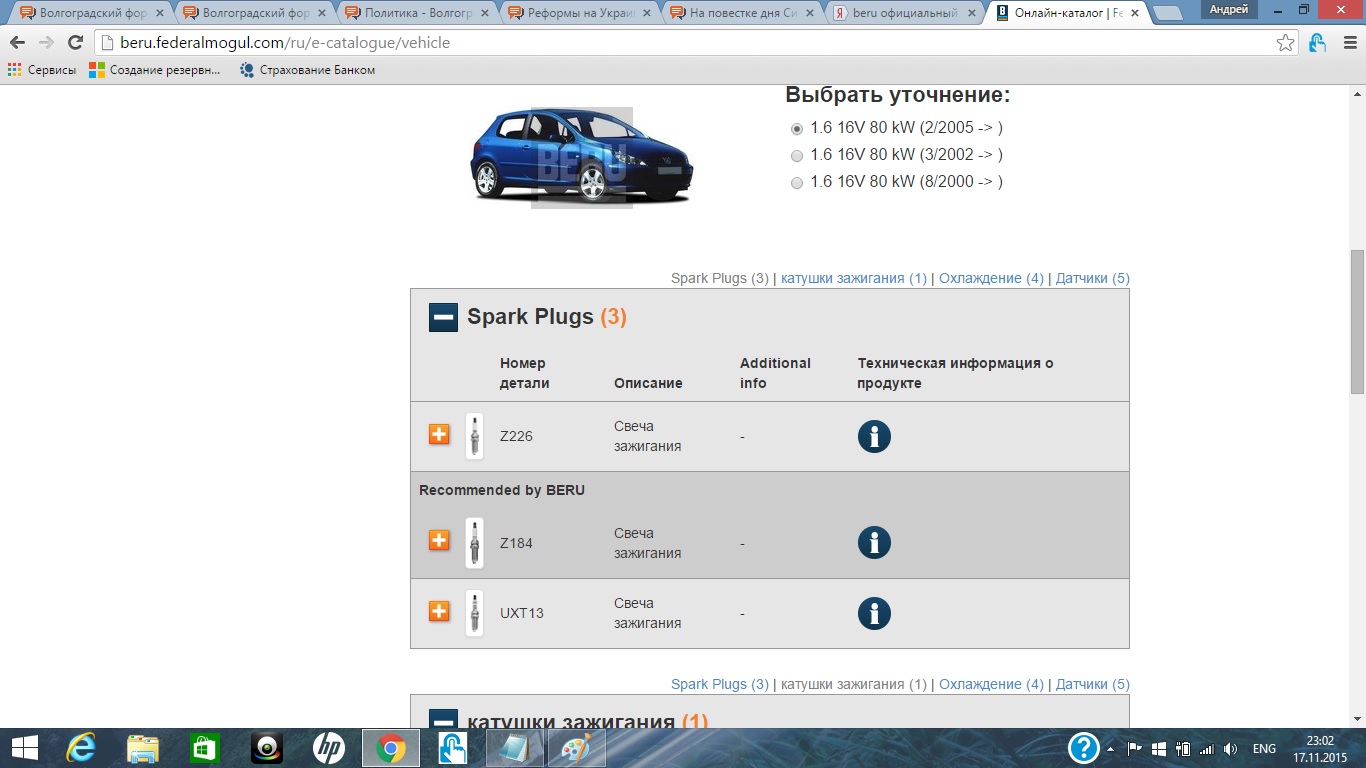Reload the BERU catalogue page

point(75,43)
